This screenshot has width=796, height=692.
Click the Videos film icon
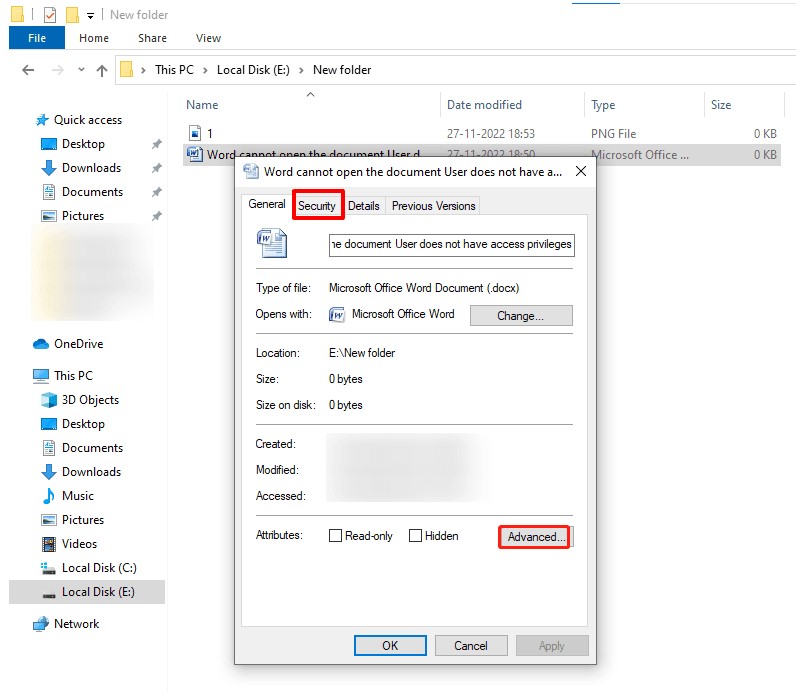click(x=49, y=544)
